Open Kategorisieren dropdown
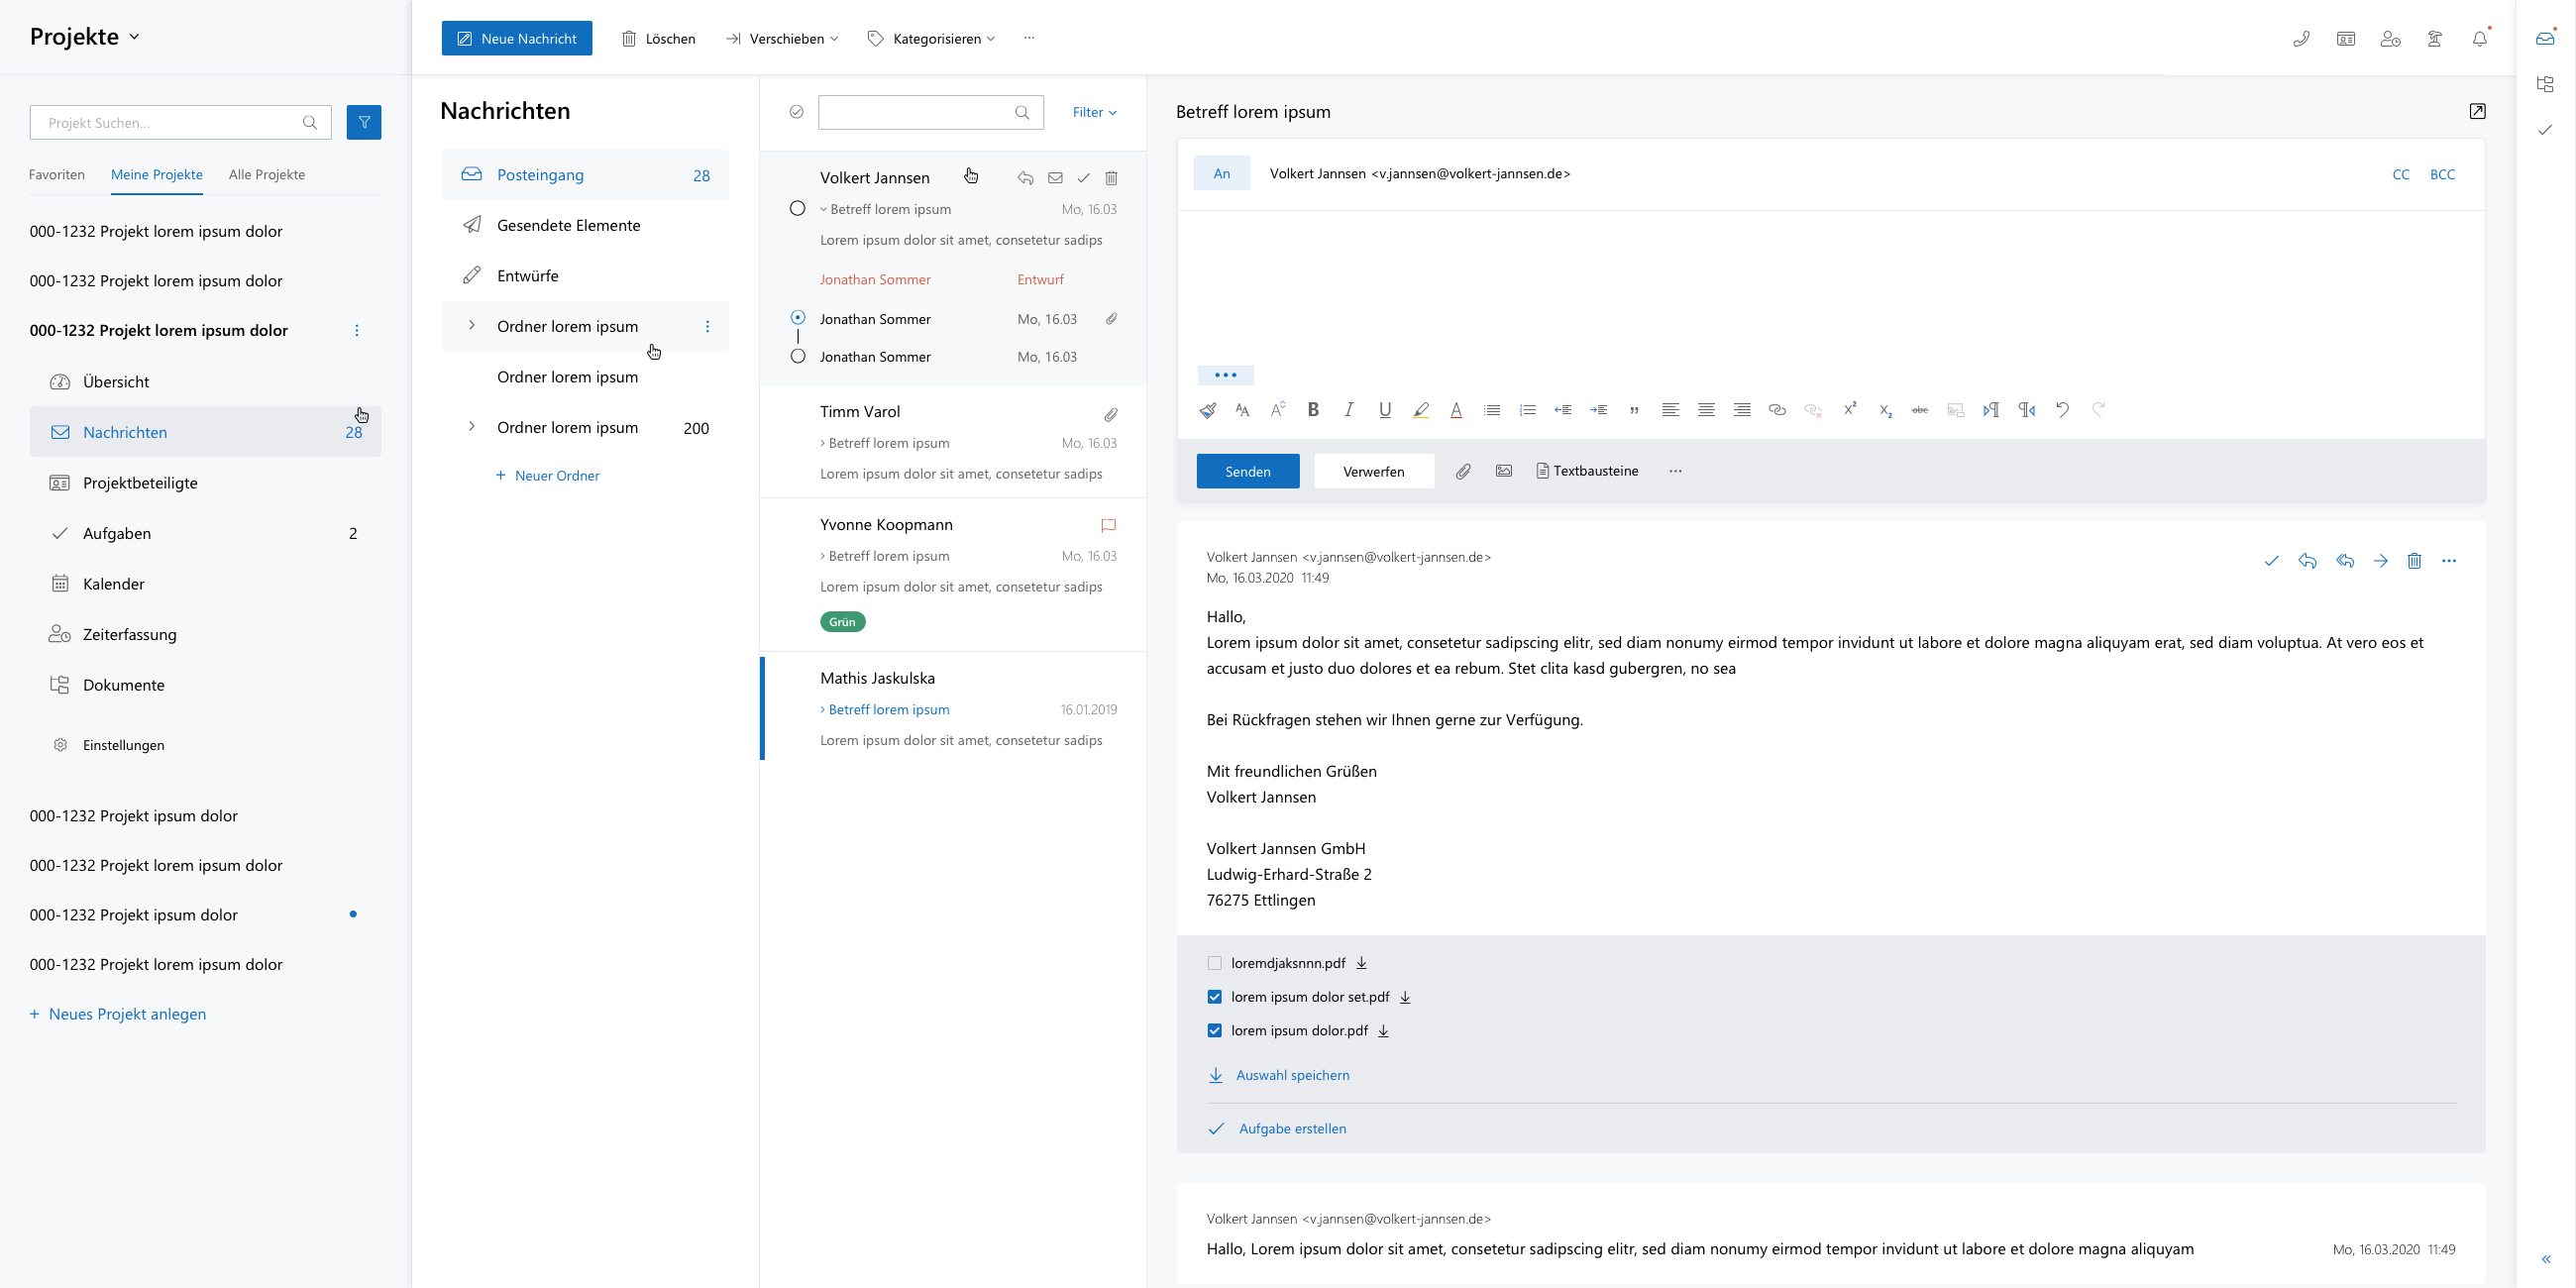2576x1288 pixels. 931,38
